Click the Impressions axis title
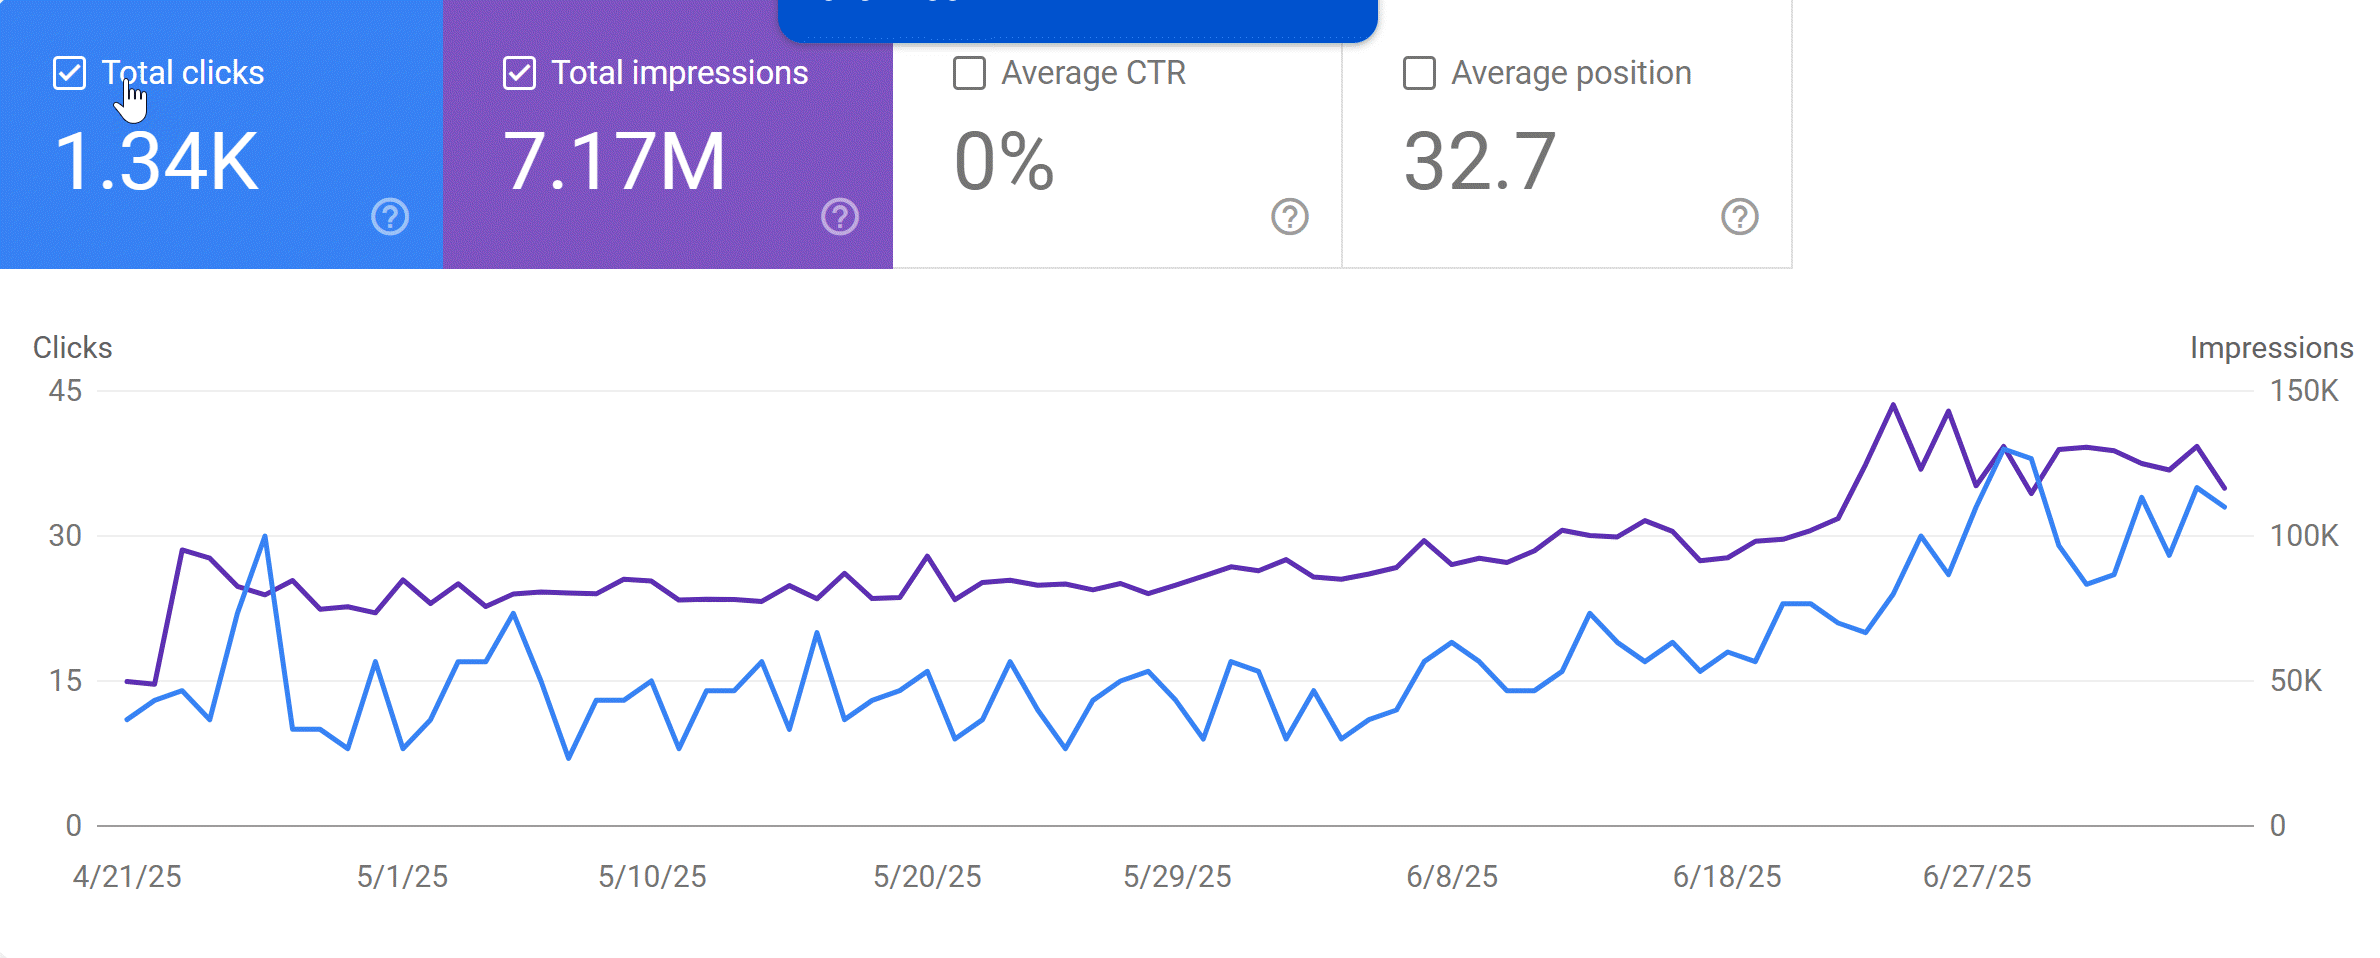Screen dimensions: 2380x958 2271,347
